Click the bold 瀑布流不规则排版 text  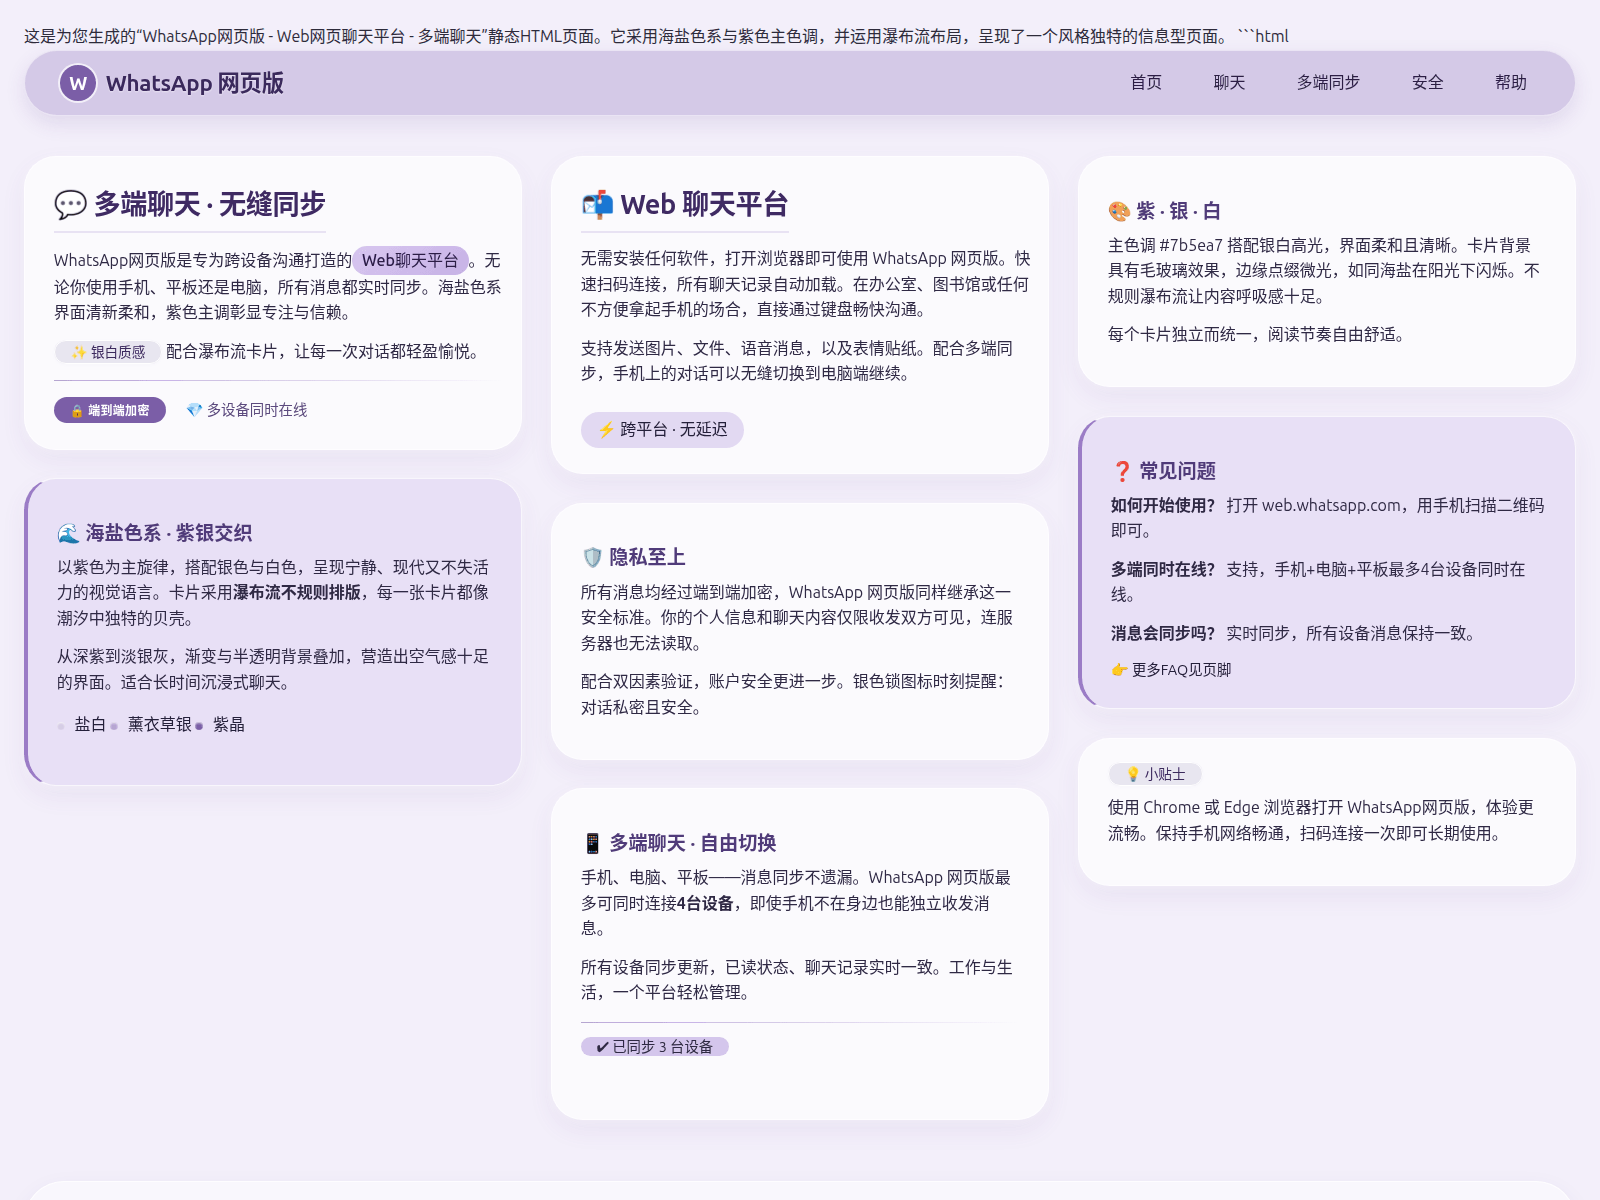[297, 592]
